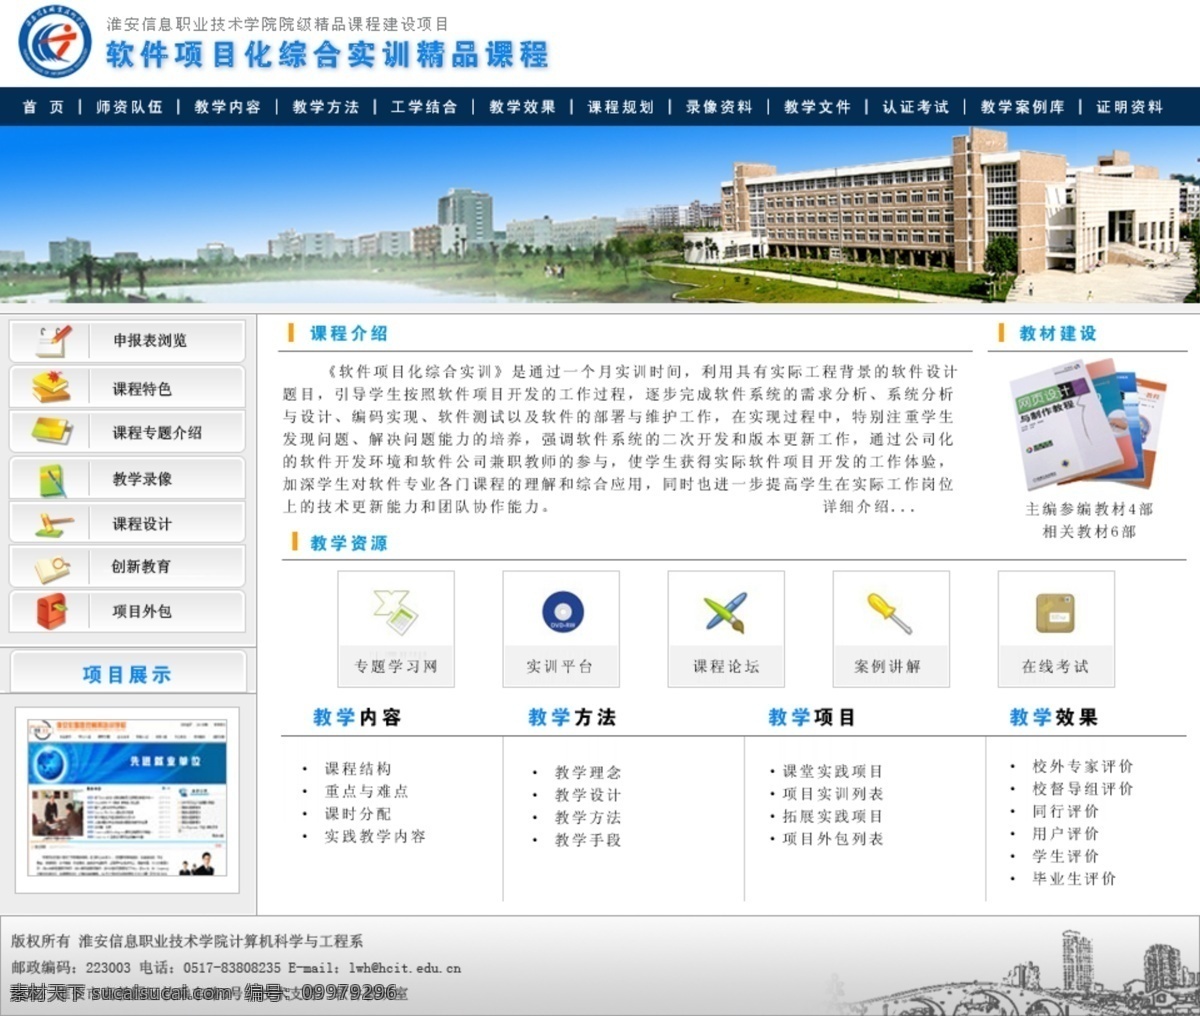Open 校督导组评价 link
The height and width of the screenshot is (1016, 1200).
1083,789
